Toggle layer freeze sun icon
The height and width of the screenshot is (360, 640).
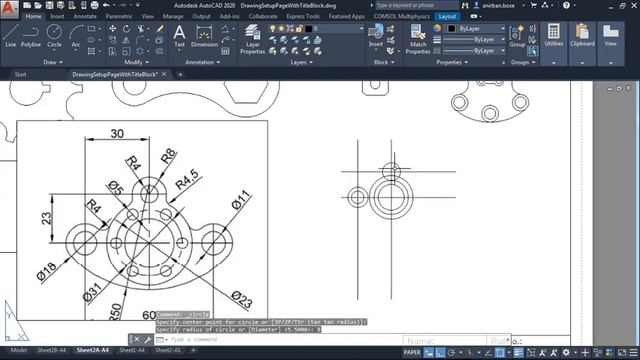pyautogui.click(x=281, y=29)
